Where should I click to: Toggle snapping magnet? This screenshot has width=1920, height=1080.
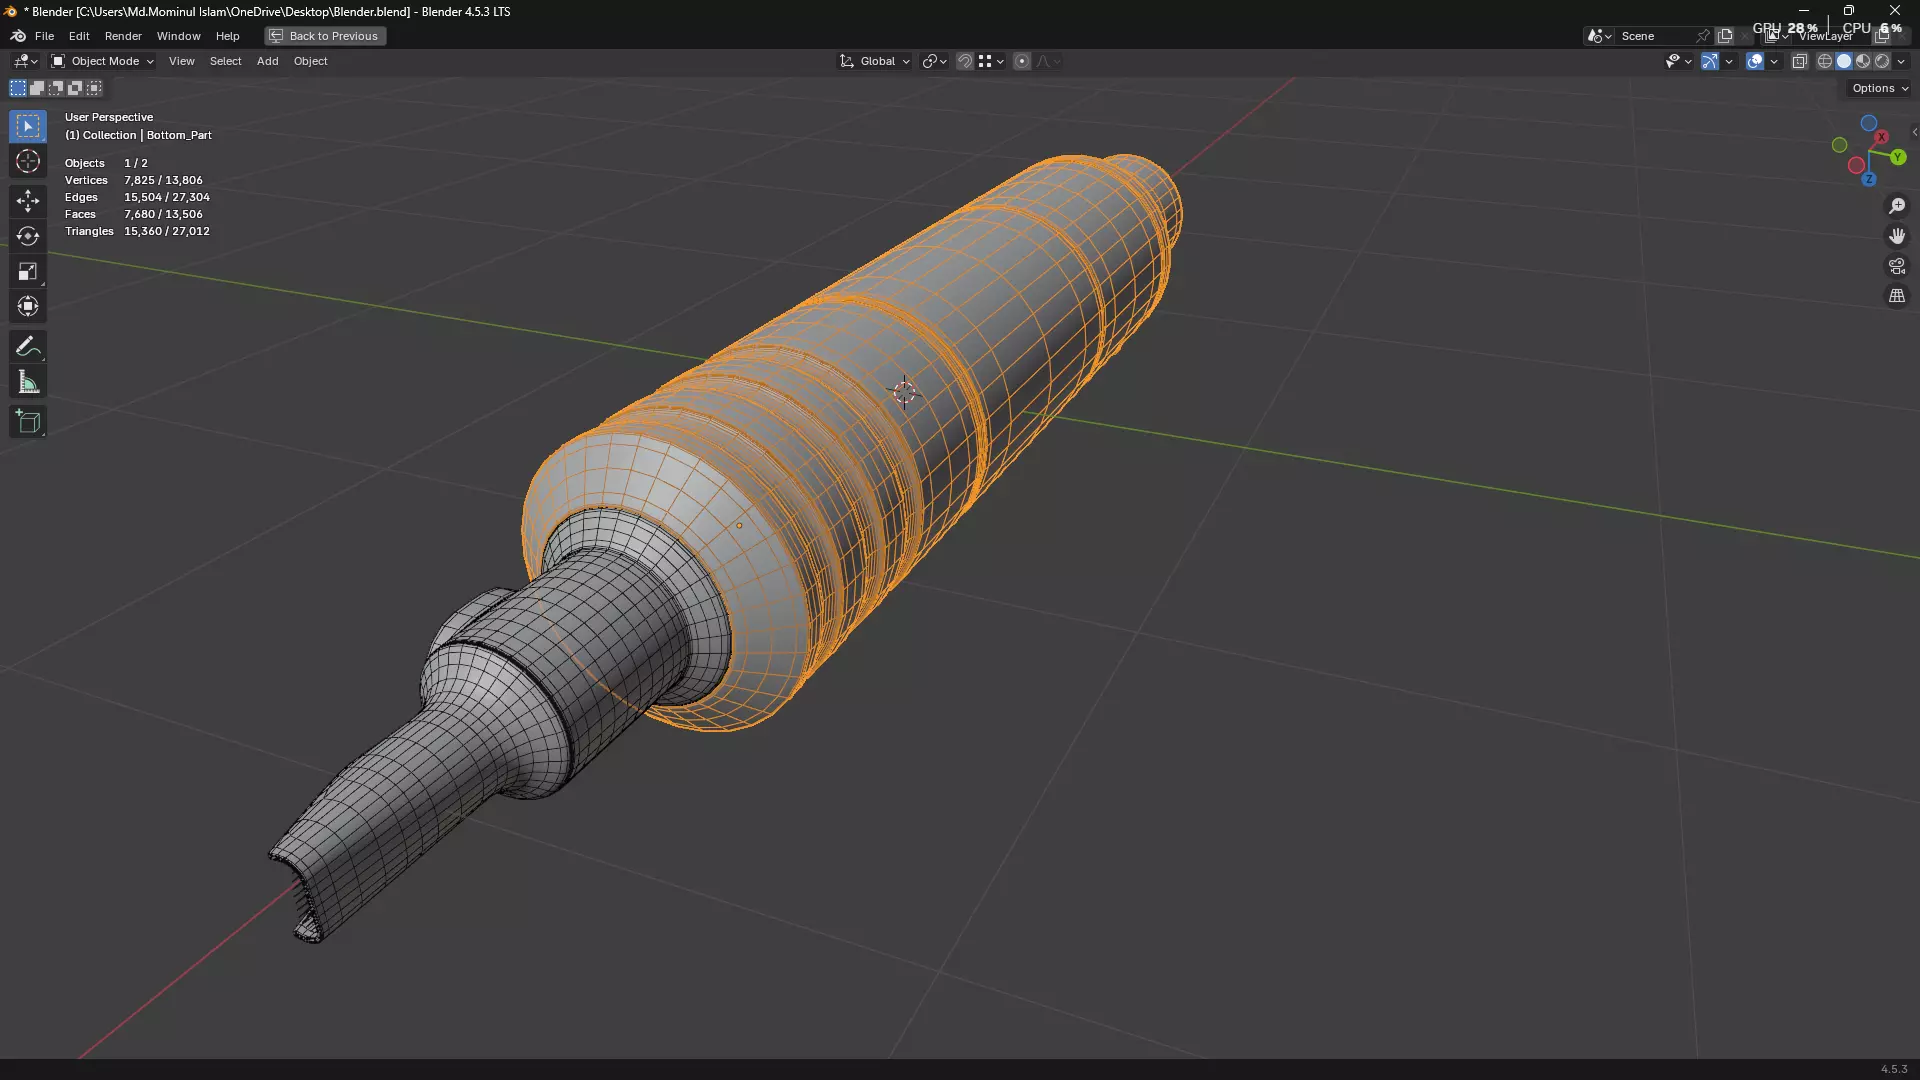[x=964, y=61]
